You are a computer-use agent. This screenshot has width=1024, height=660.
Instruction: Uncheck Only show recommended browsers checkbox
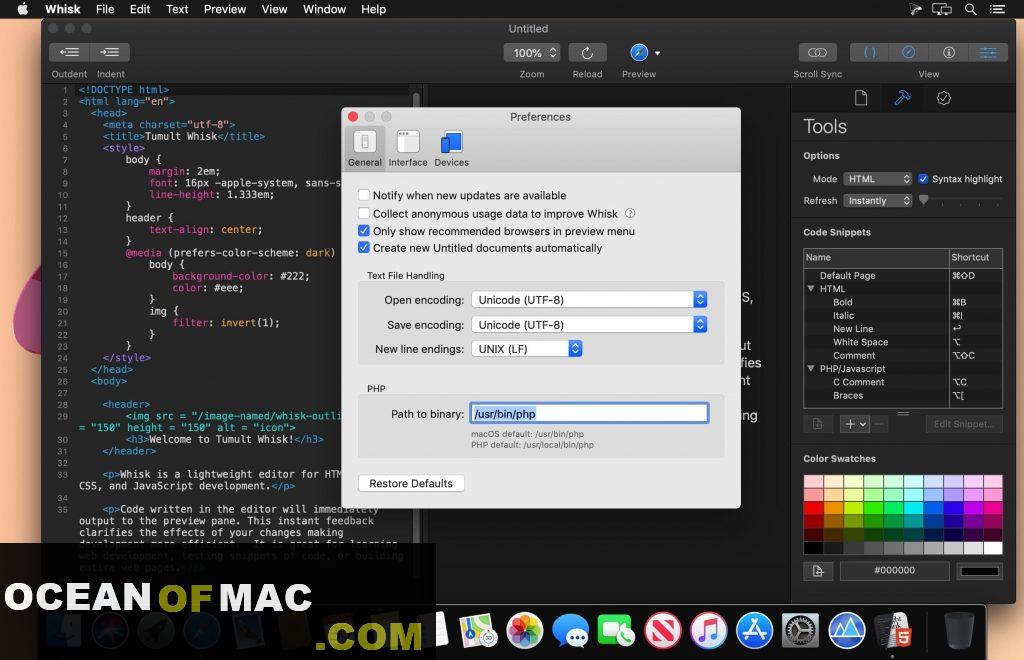tap(364, 231)
